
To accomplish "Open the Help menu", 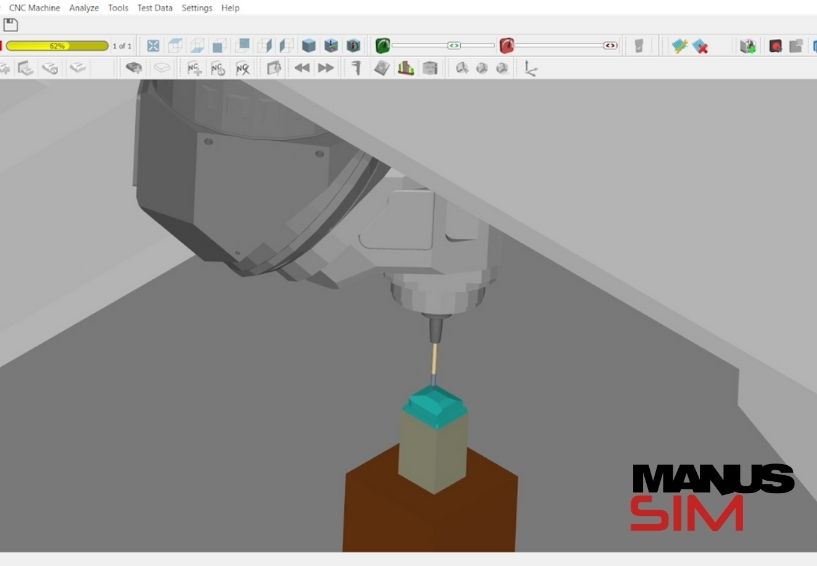I will (x=230, y=8).
